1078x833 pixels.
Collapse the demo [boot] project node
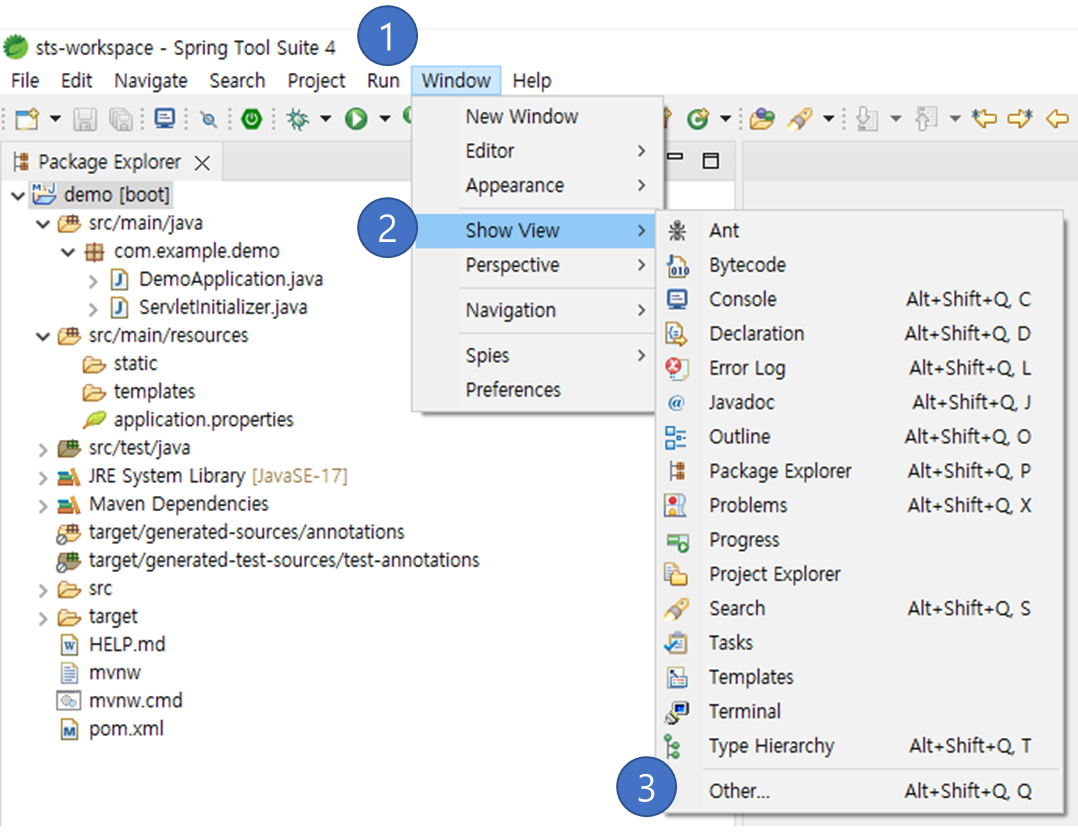pos(18,196)
